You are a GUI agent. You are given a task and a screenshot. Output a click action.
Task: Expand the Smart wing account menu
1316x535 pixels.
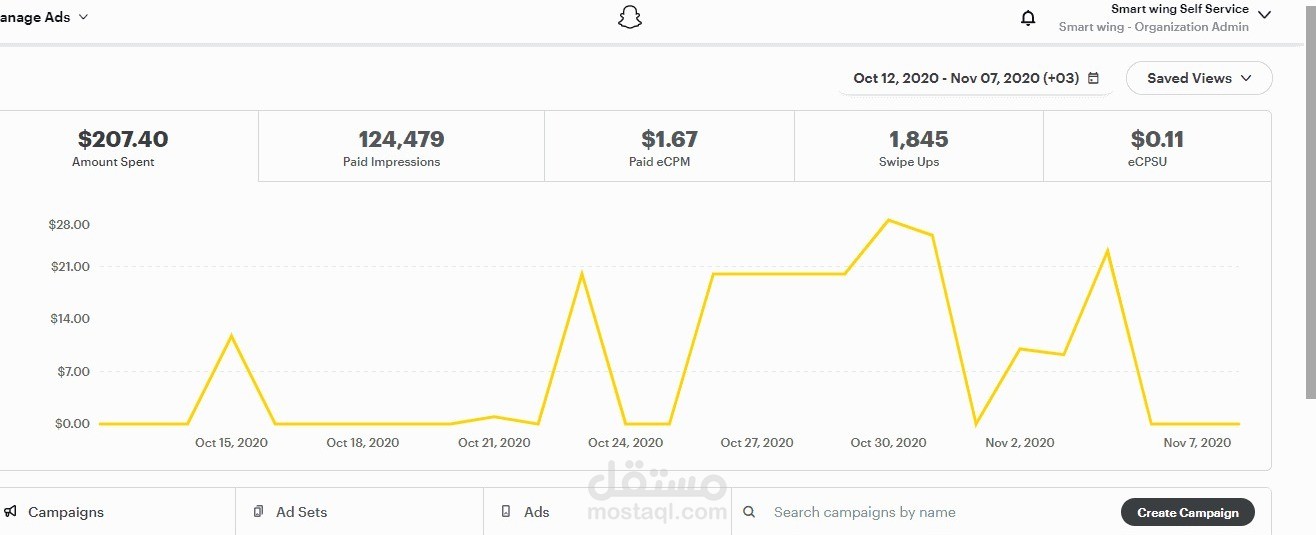tap(1264, 15)
